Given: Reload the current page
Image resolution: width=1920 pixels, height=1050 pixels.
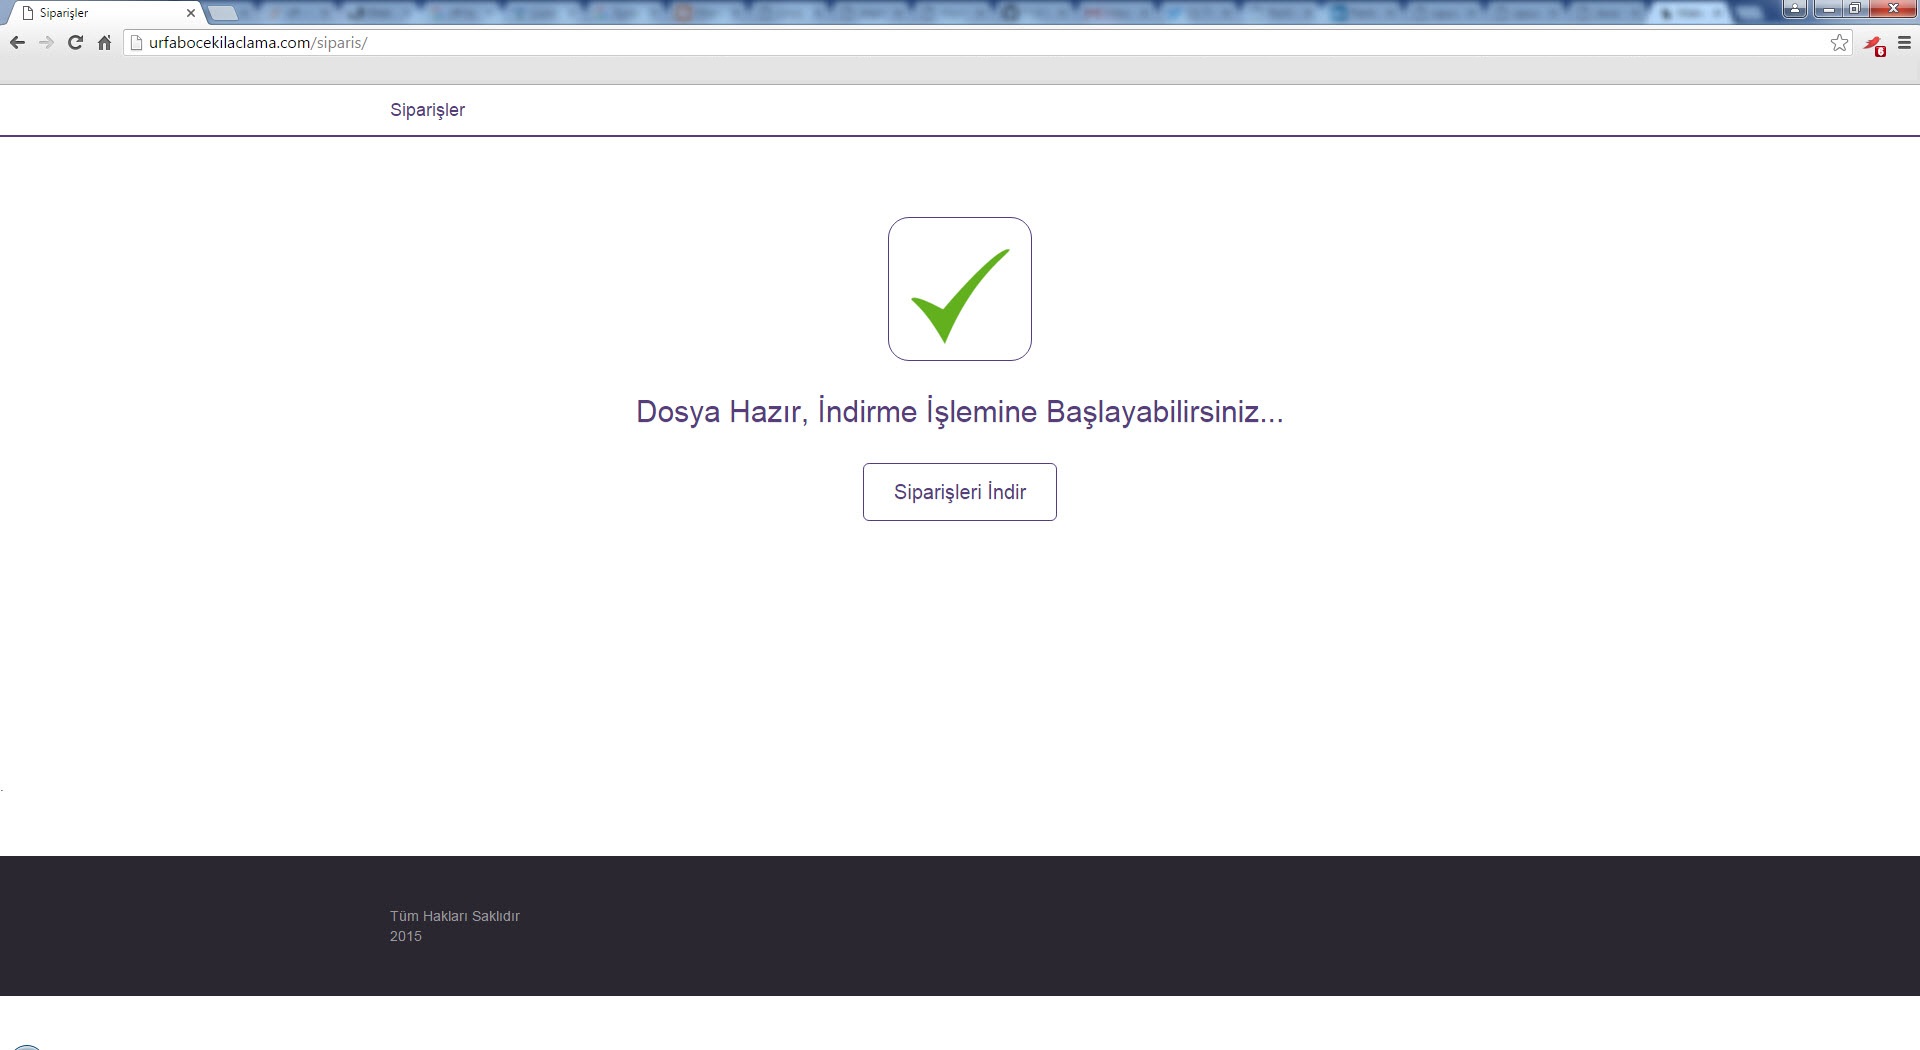Looking at the screenshot, I should 75,43.
